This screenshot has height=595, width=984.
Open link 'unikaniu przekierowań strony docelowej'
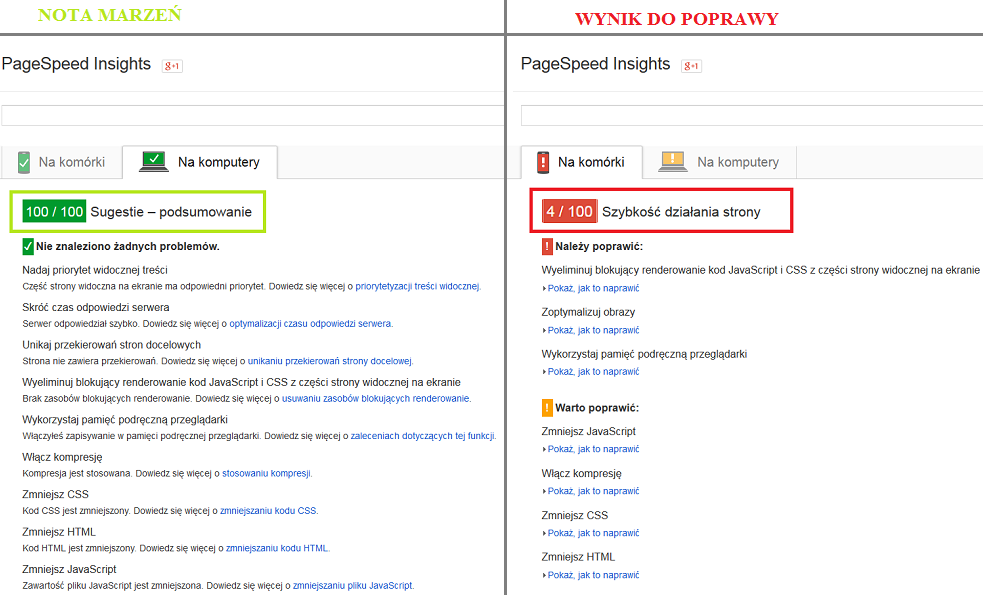[x=329, y=361]
